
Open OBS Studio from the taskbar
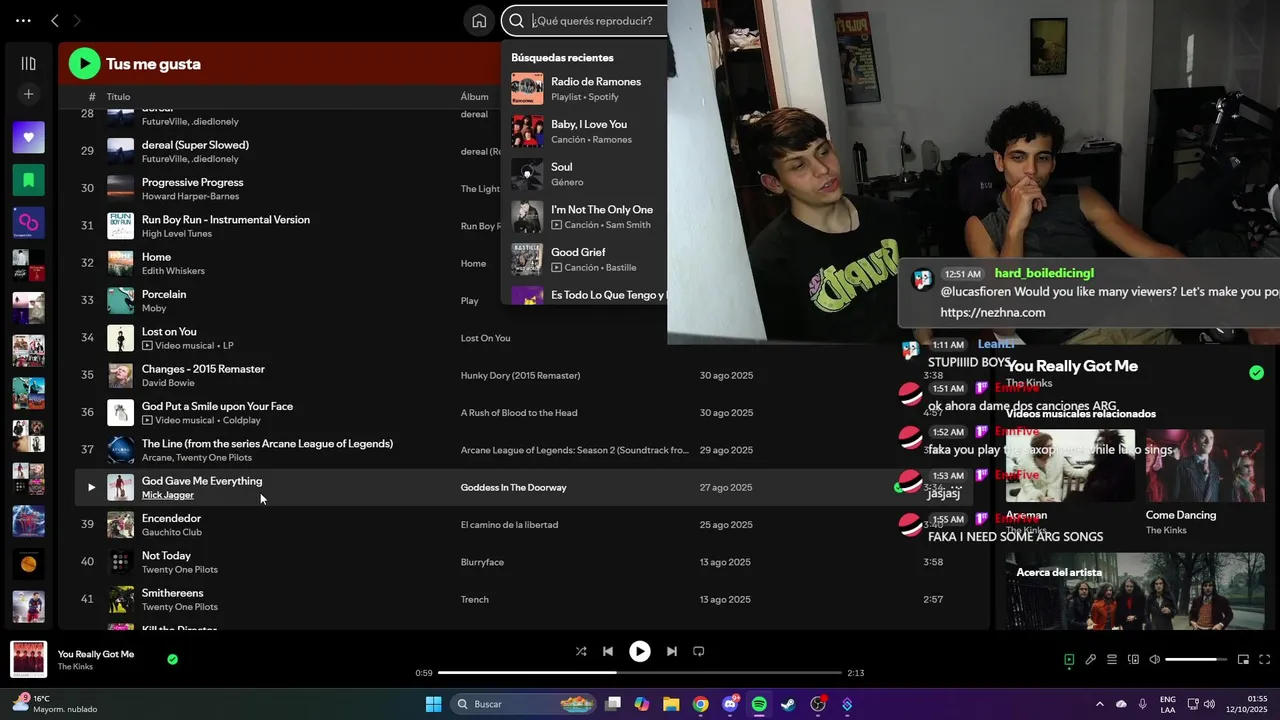(818, 704)
